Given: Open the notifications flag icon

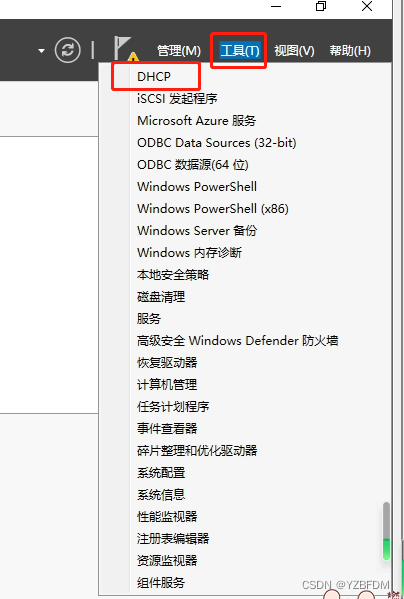Looking at the screenshot, I should click(x=123, y=47).
